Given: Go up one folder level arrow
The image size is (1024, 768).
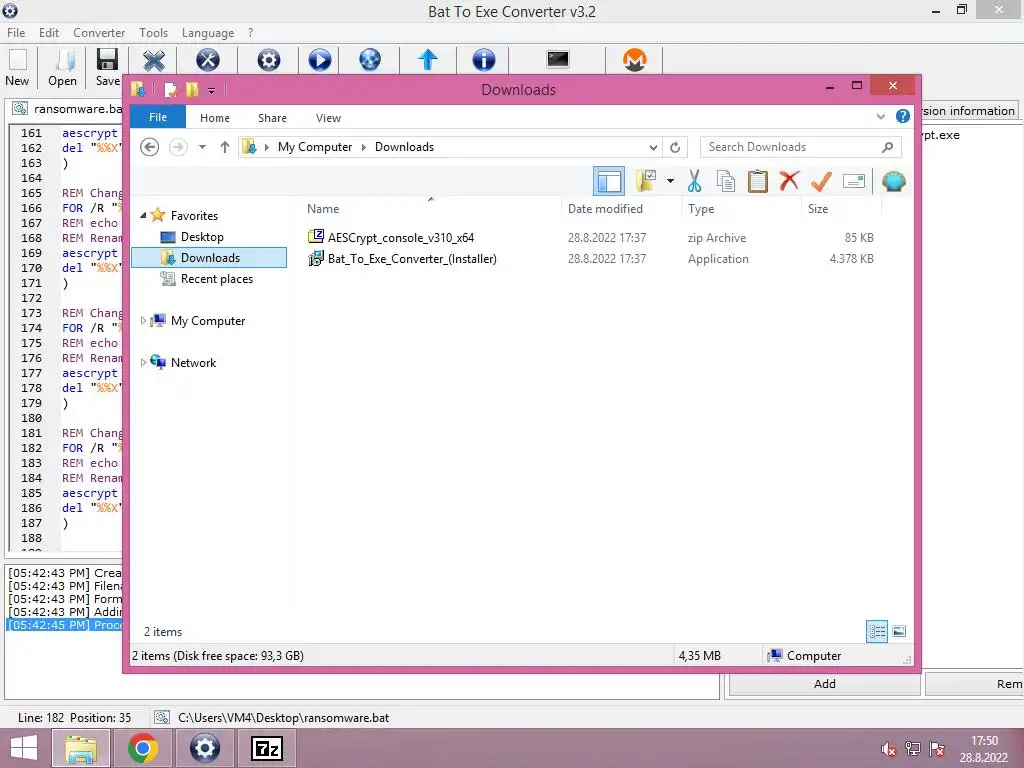Looking at the screenshot, I should [225, 147].
